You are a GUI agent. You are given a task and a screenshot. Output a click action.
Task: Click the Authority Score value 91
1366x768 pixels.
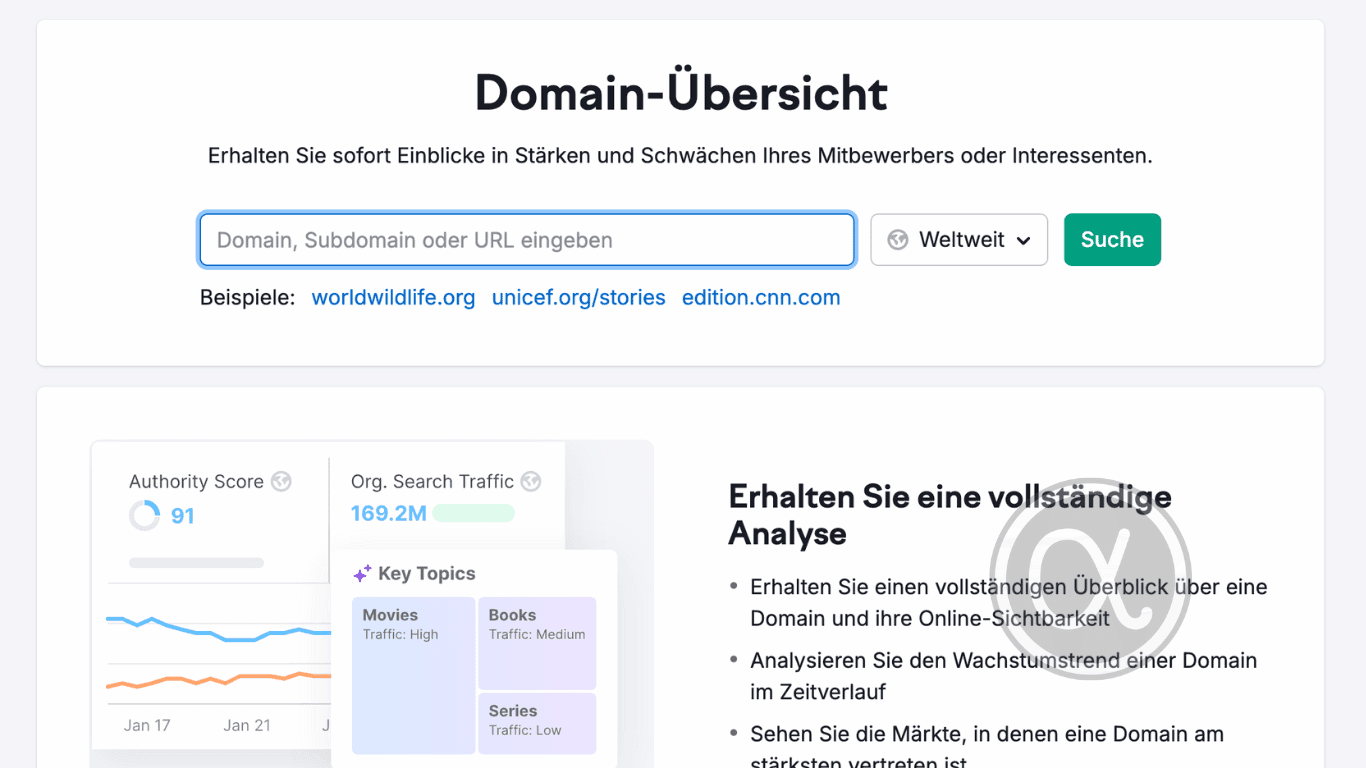tap(183, 516)
